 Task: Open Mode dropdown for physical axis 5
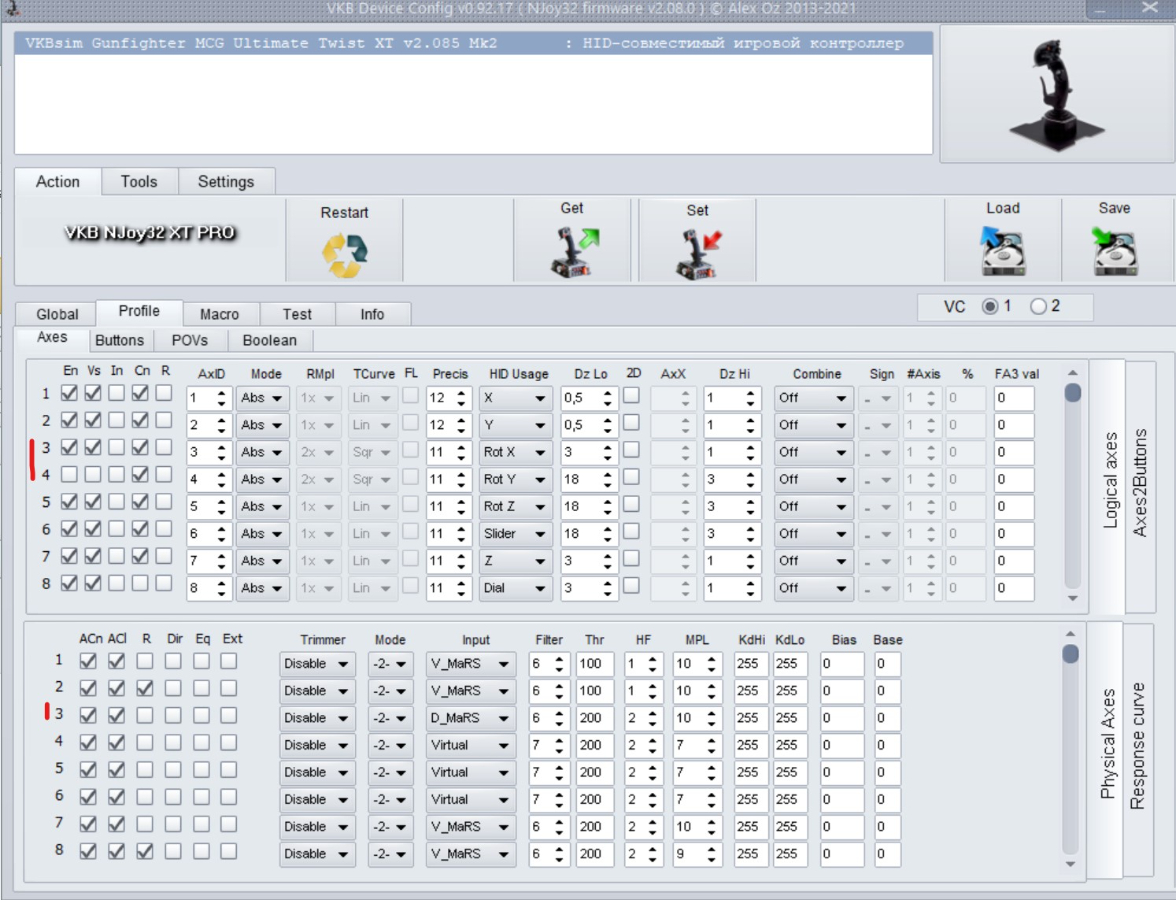(x=390, y=772)
